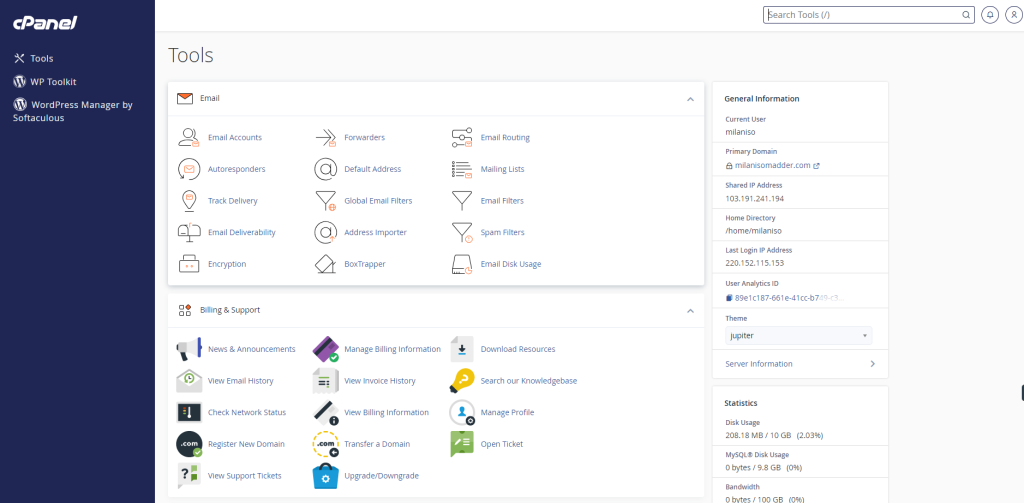Open the notifications bell icon
1024x503 pixels.
point(990,15)
